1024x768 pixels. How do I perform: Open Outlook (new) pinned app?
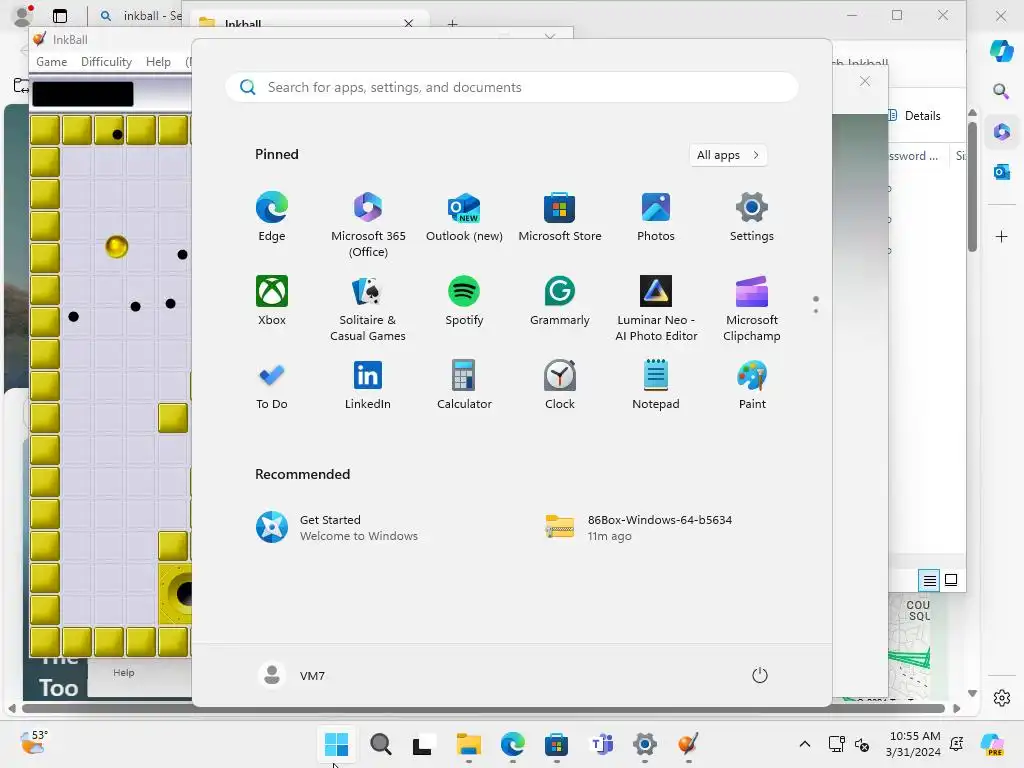[x=464, y=217]
